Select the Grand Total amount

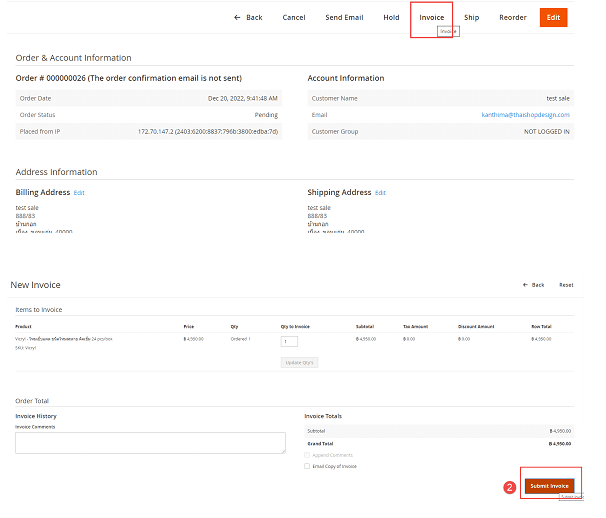point(560,444)
